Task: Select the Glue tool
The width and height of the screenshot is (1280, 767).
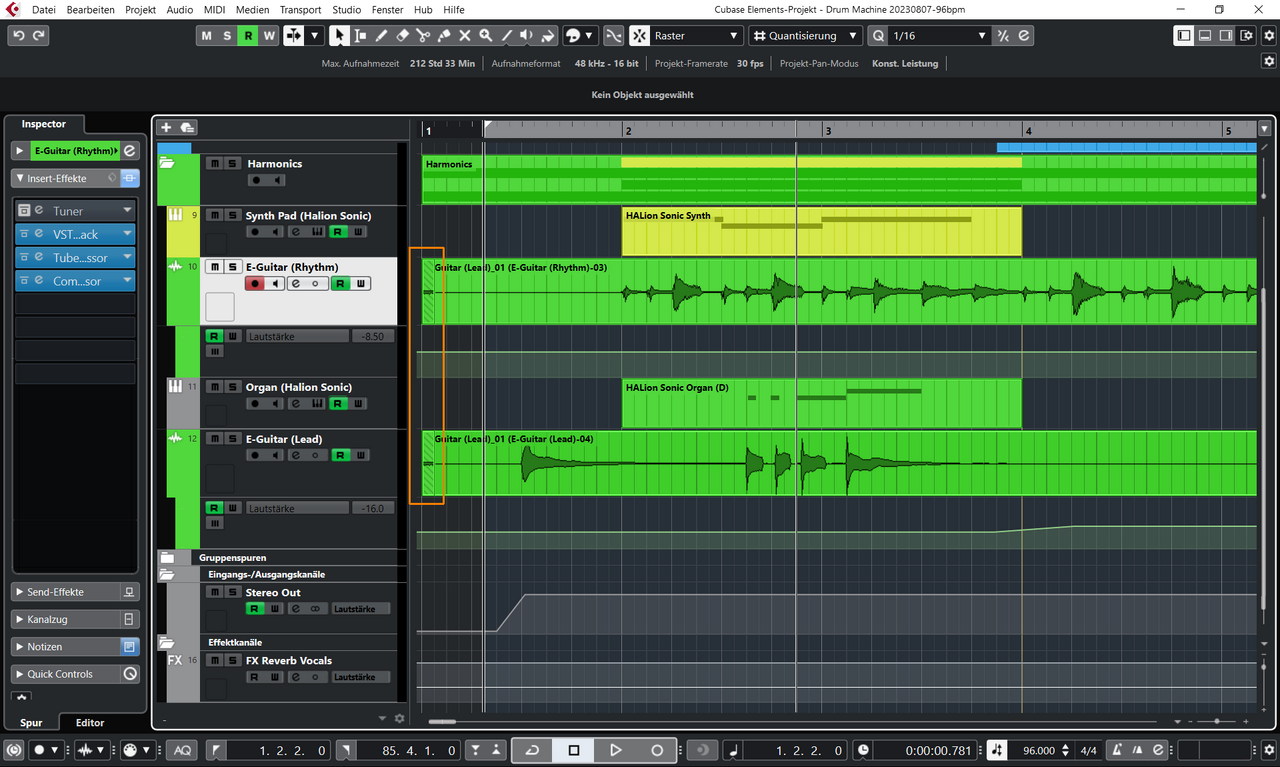Action: pyautogui.click(x=444, y=36)
